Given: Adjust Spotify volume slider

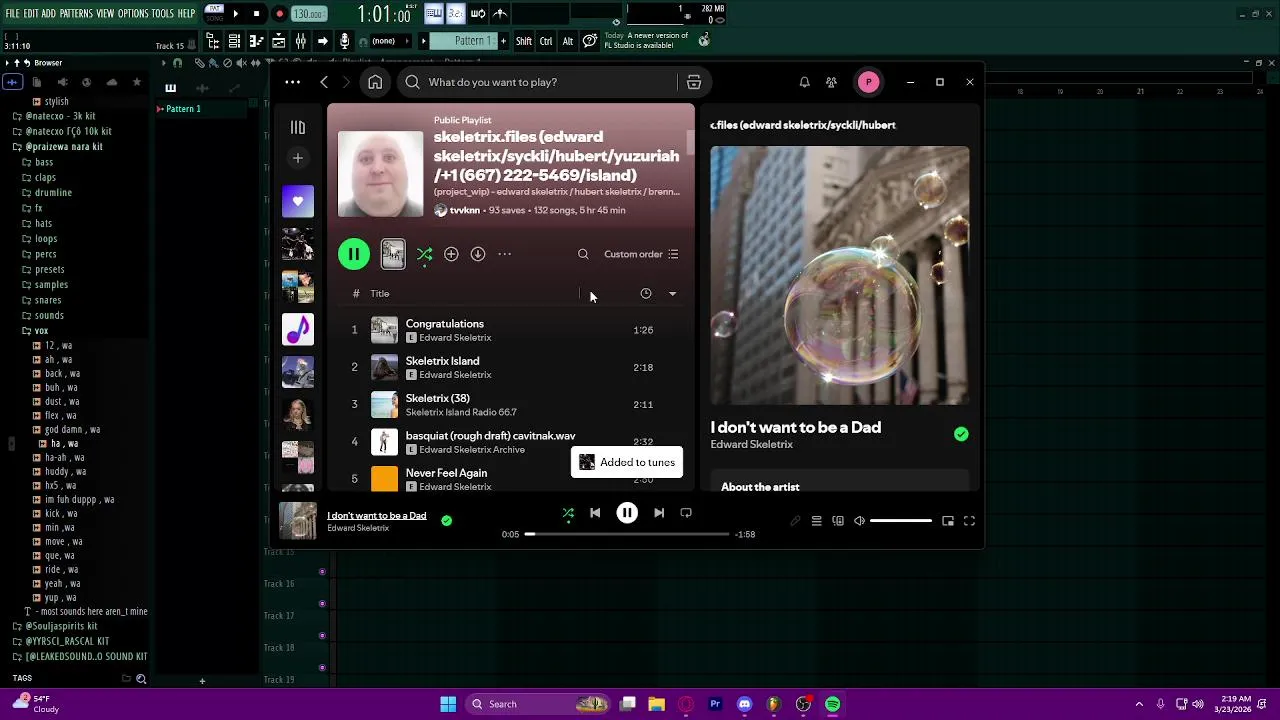Looking at the screenshot, I should 901,521.
